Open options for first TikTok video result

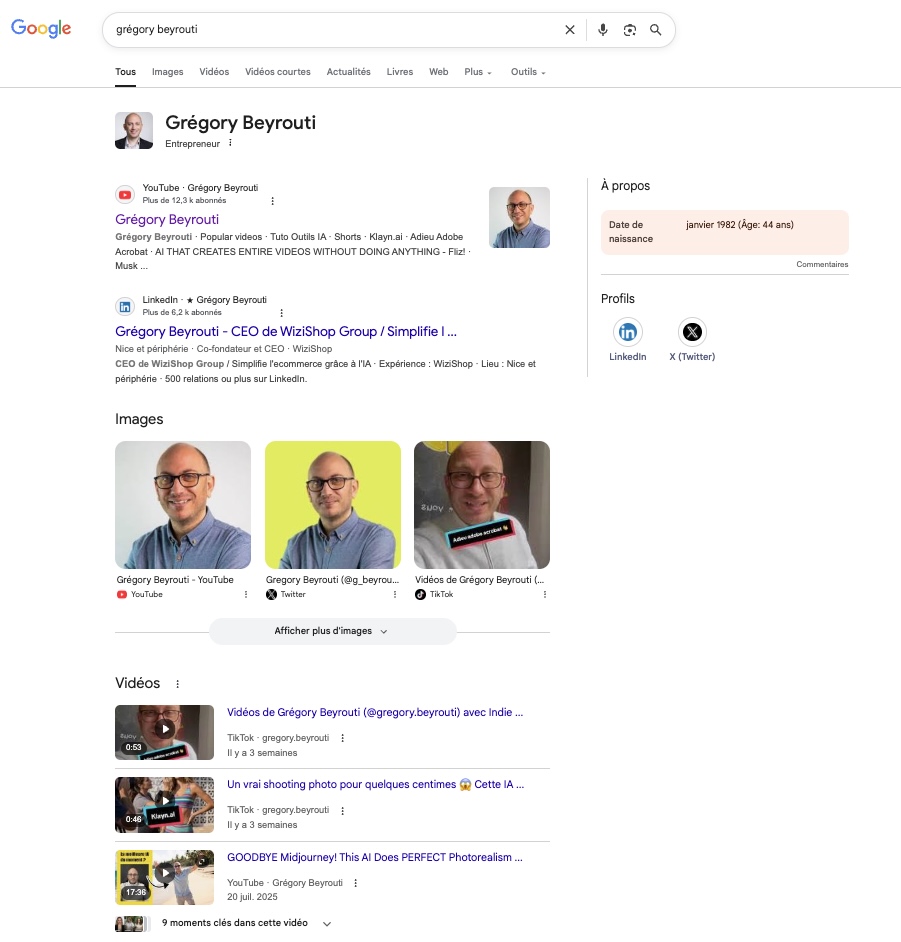tap(342, 738)
